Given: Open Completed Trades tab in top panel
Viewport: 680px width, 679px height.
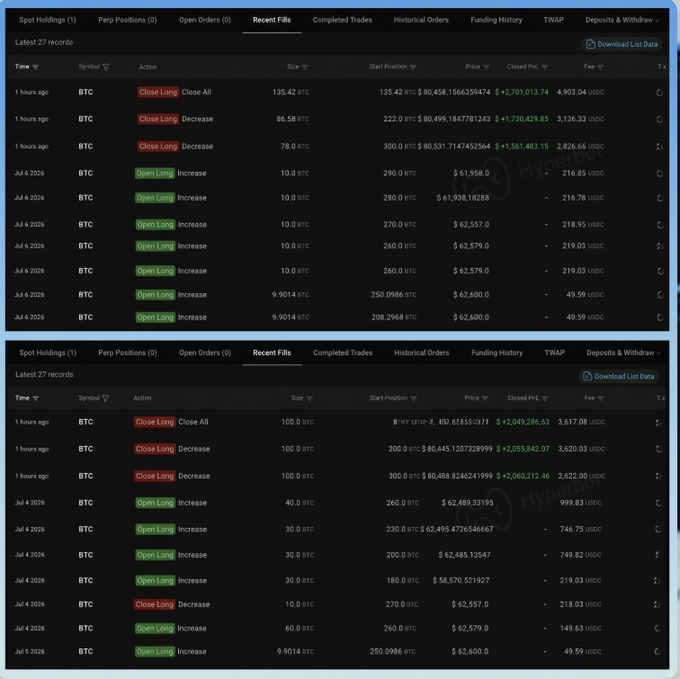Looking at the screenshot, I should pyautogui.click(x=342, y=20).
